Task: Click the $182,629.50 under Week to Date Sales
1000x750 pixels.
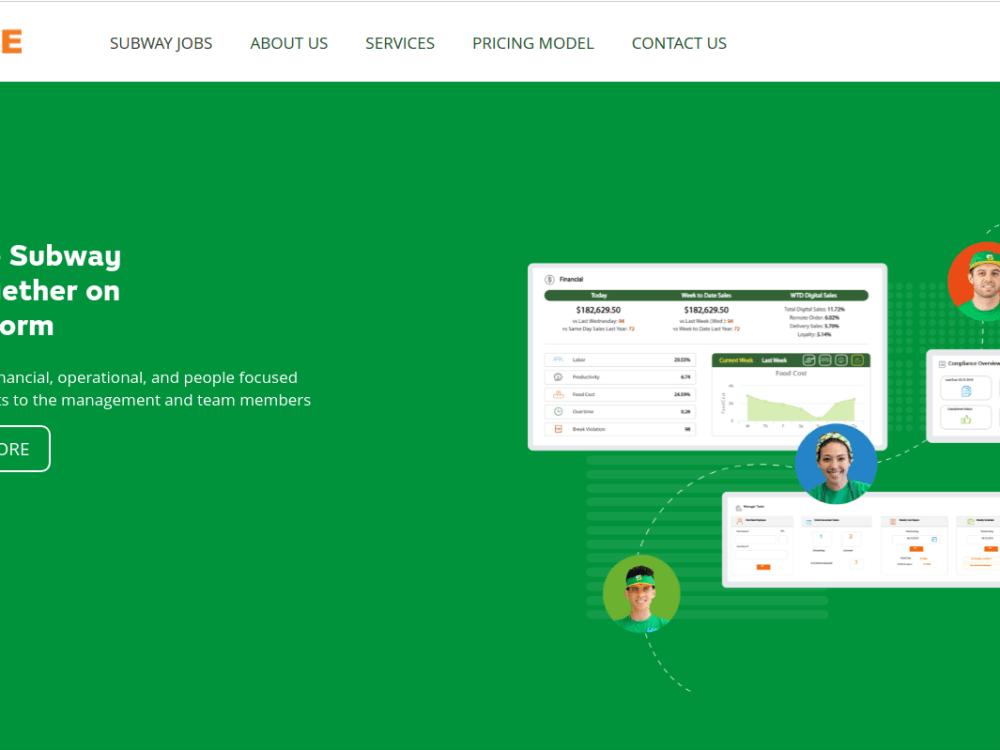Action: pyautogui.click(x=706, y=310)
